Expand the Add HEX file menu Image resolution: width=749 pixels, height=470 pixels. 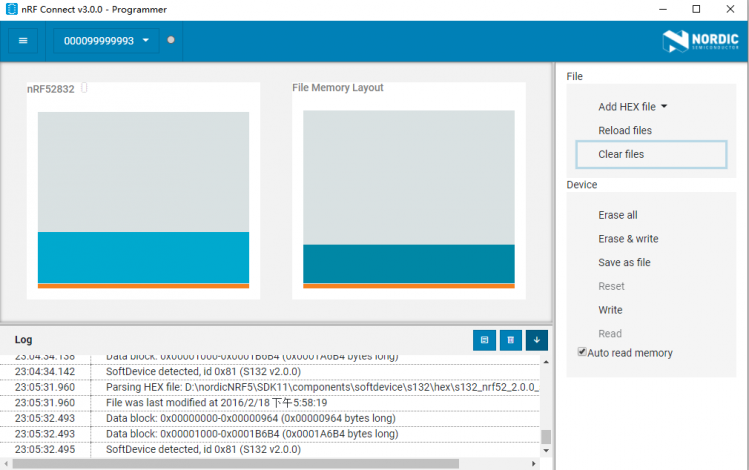(x=632, y=107)
